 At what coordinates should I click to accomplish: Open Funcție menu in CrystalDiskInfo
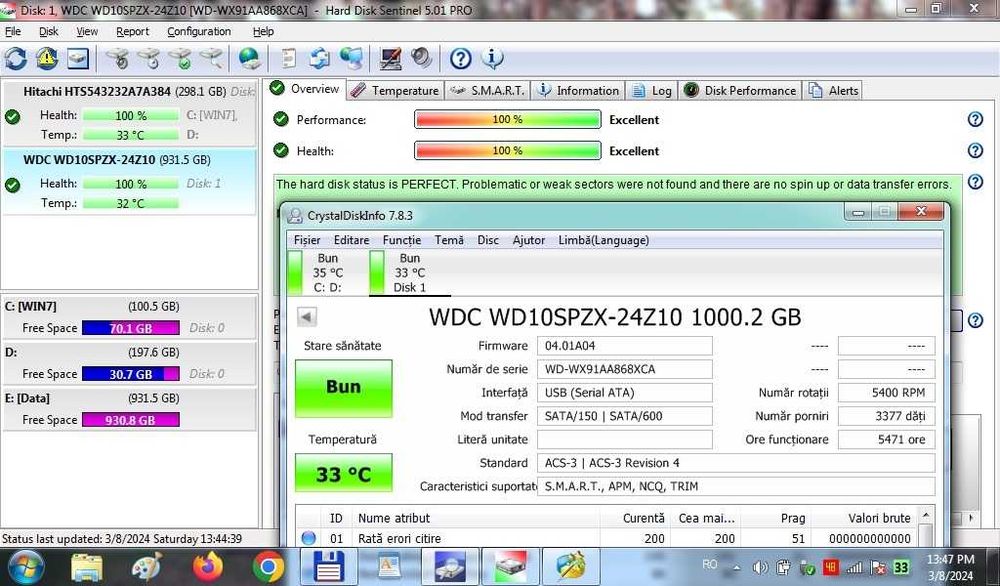[x=402, y=240]
